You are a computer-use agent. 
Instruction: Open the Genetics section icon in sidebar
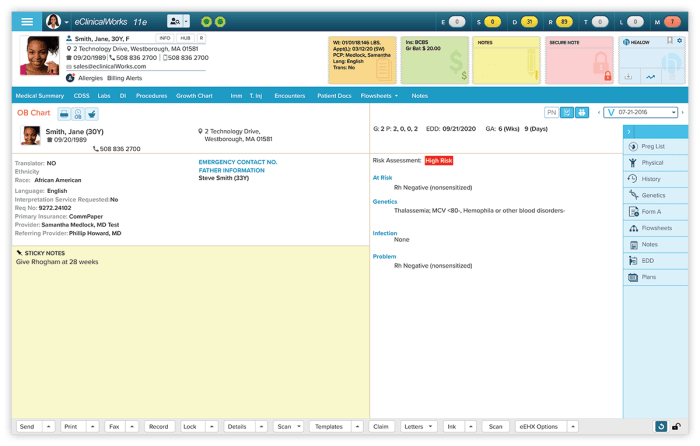(633, 195)
